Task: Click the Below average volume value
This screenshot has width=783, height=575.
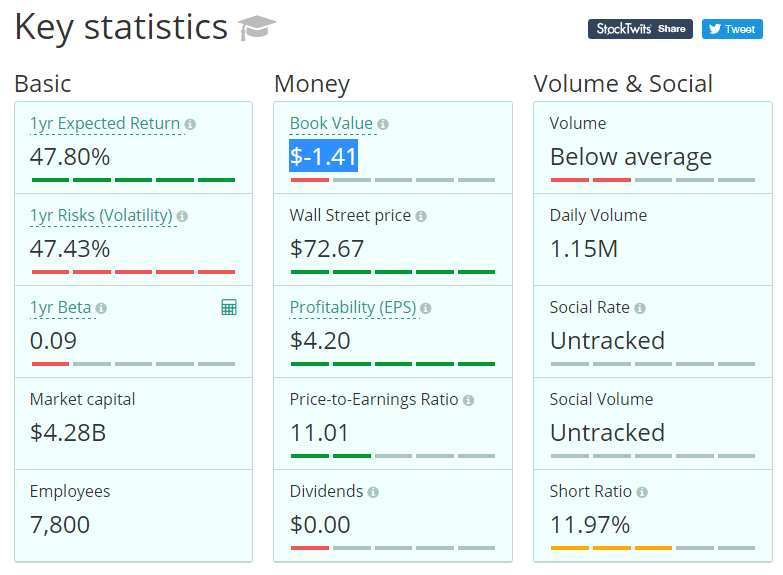Action: click(x=631, y=157)
